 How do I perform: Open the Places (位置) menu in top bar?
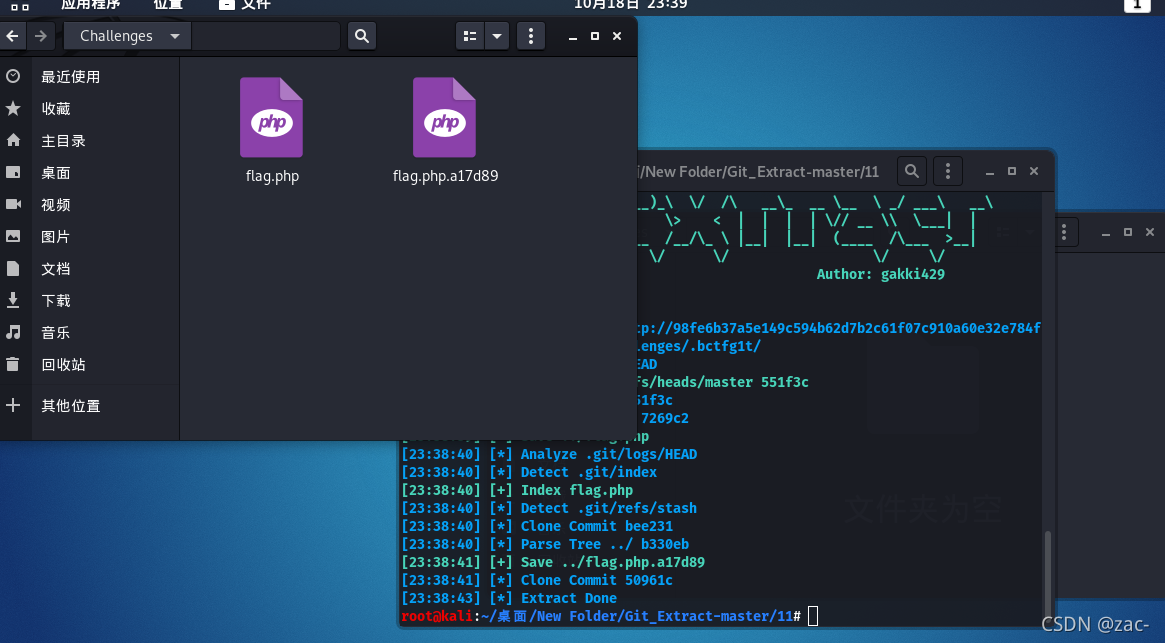(x=168, y=4)
